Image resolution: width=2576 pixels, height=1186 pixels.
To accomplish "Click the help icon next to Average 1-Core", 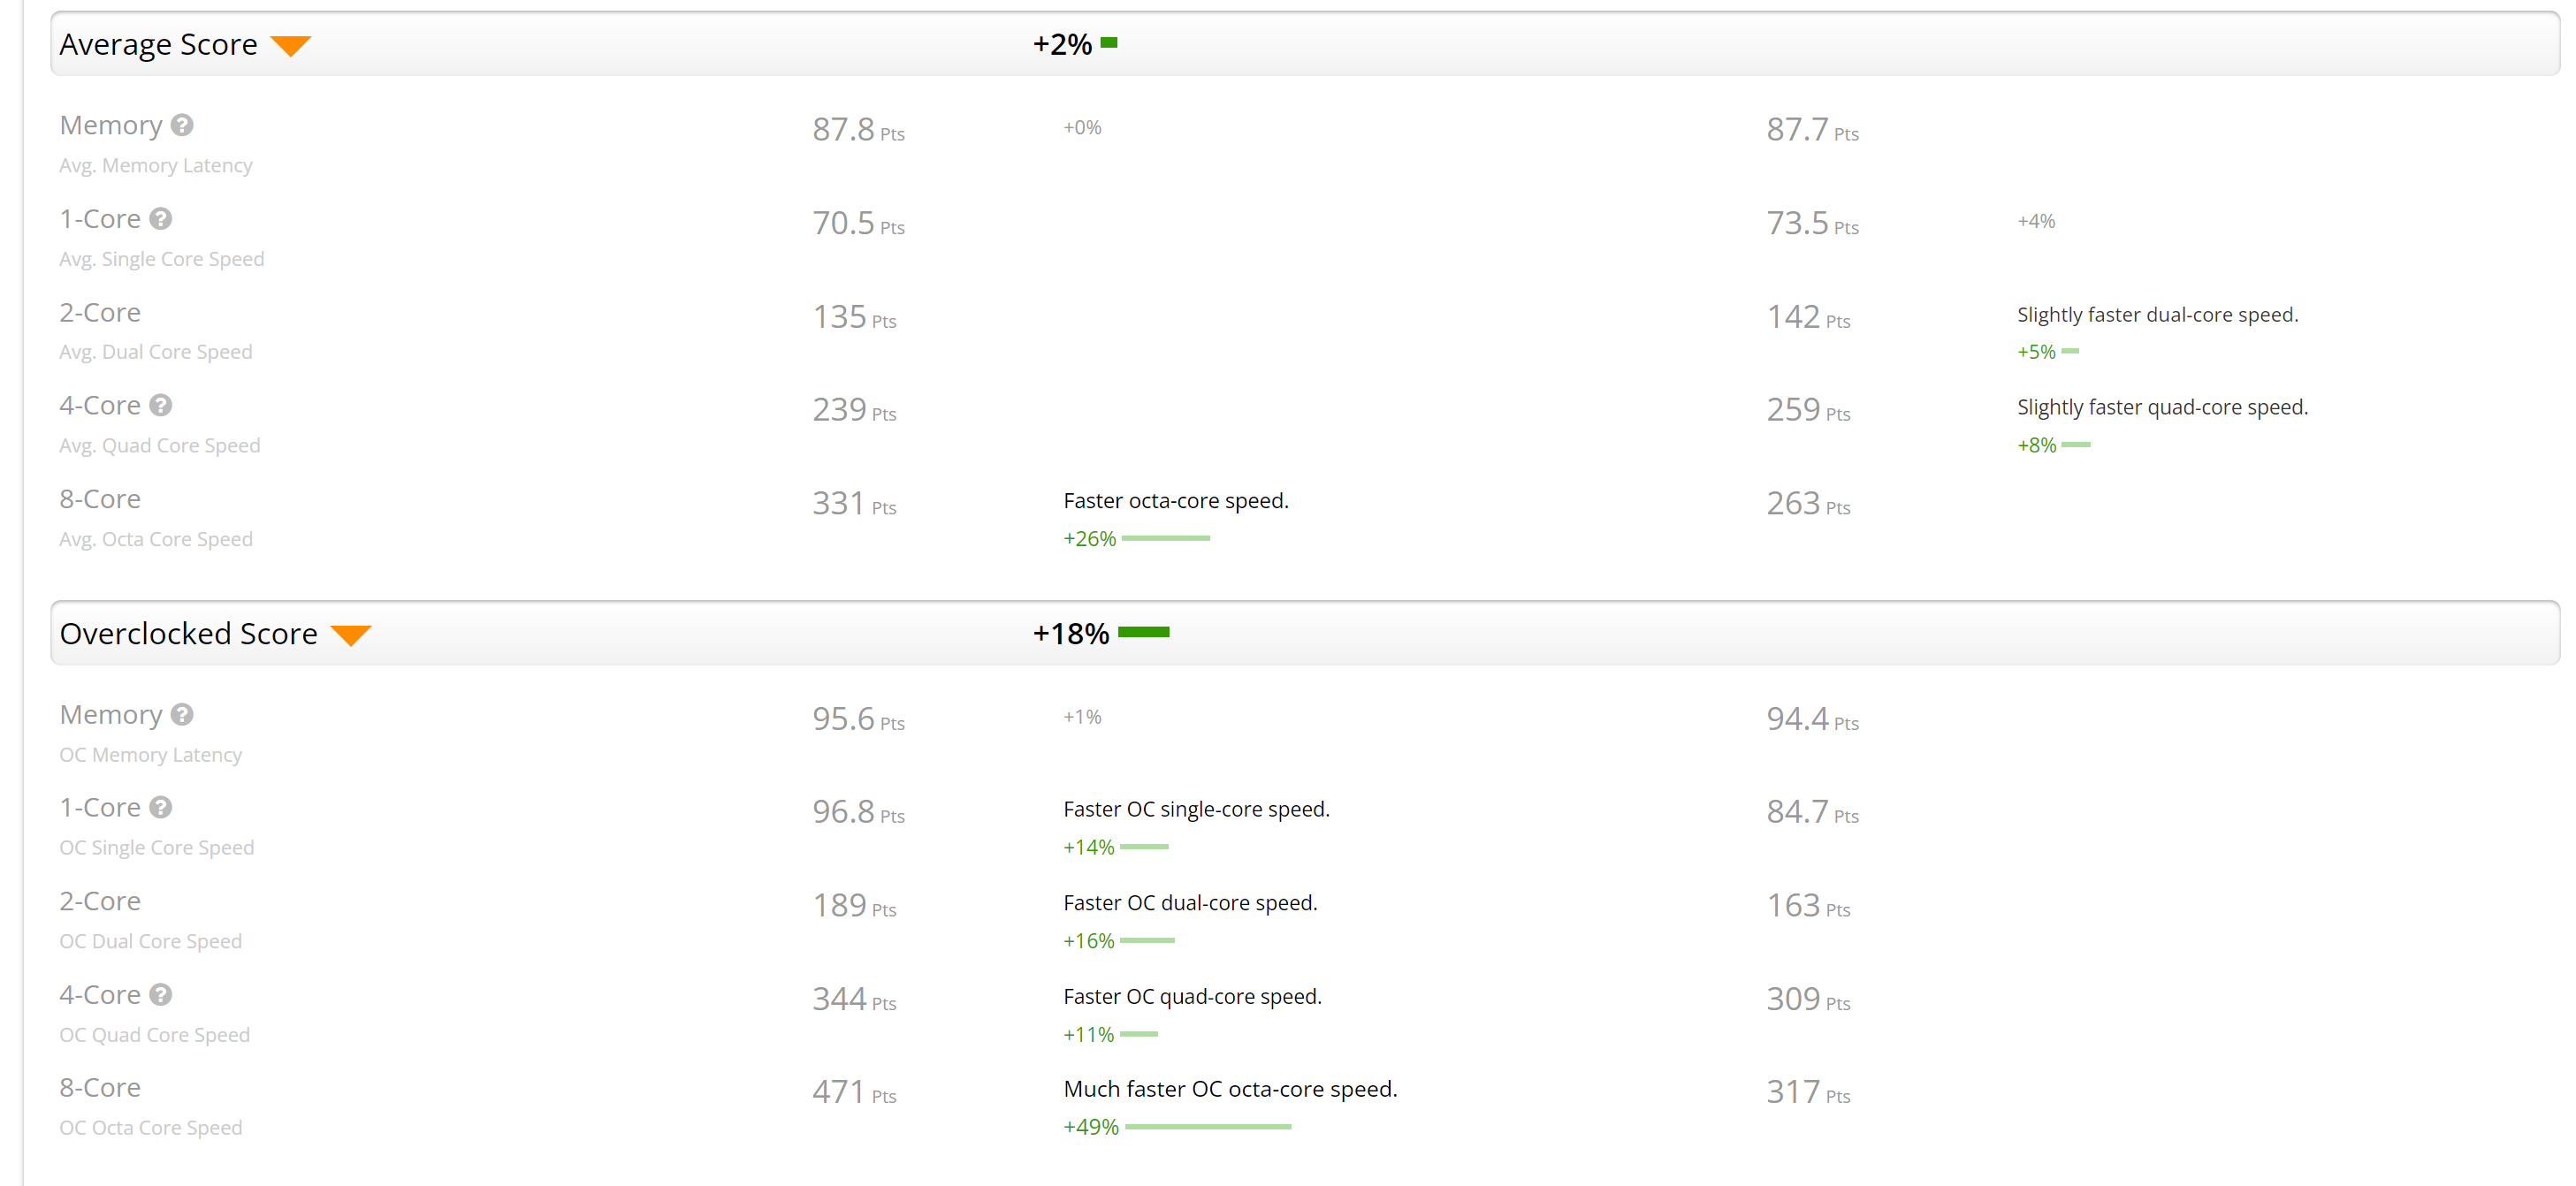I will [161, 218].
